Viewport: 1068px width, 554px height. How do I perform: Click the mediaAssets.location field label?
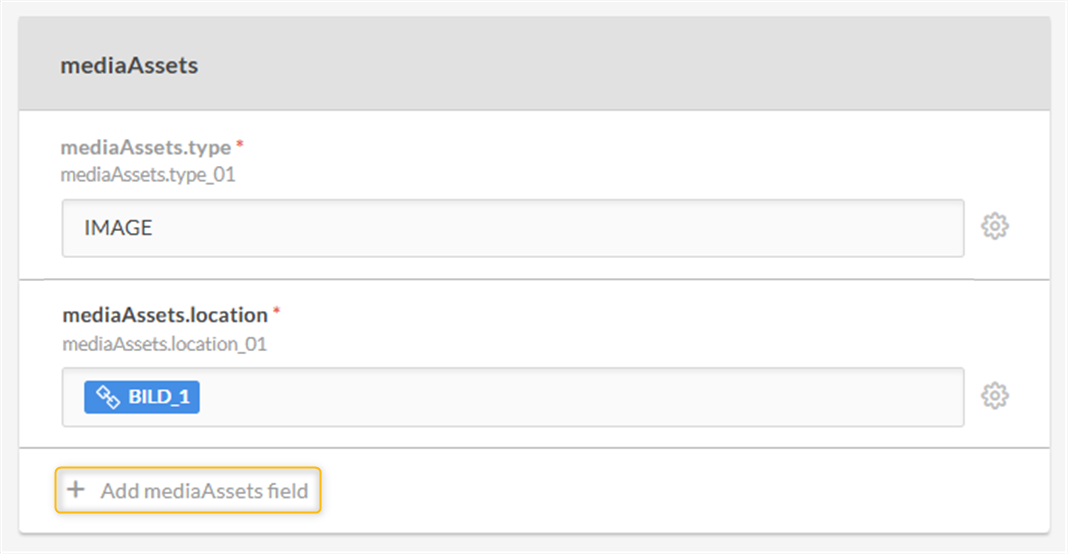point(165,316)
